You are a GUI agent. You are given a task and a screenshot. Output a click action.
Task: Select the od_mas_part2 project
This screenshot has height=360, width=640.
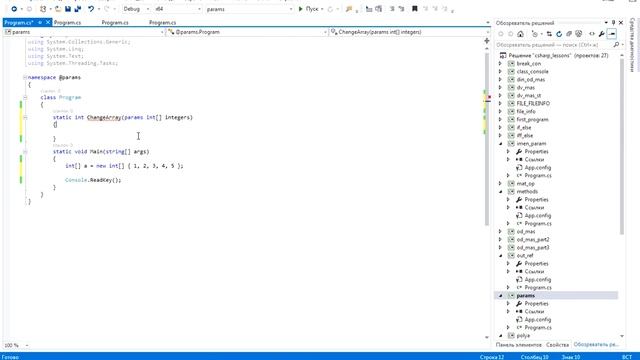(x=533, y=240)
